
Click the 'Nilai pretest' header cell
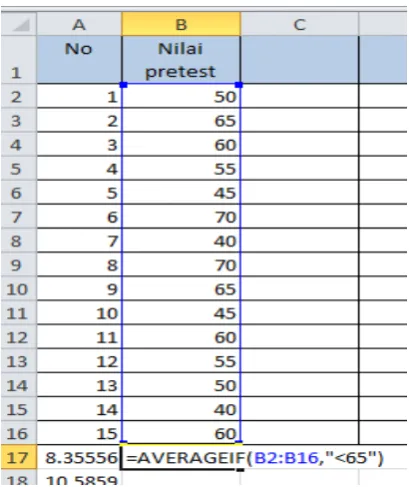pos(181,60)
